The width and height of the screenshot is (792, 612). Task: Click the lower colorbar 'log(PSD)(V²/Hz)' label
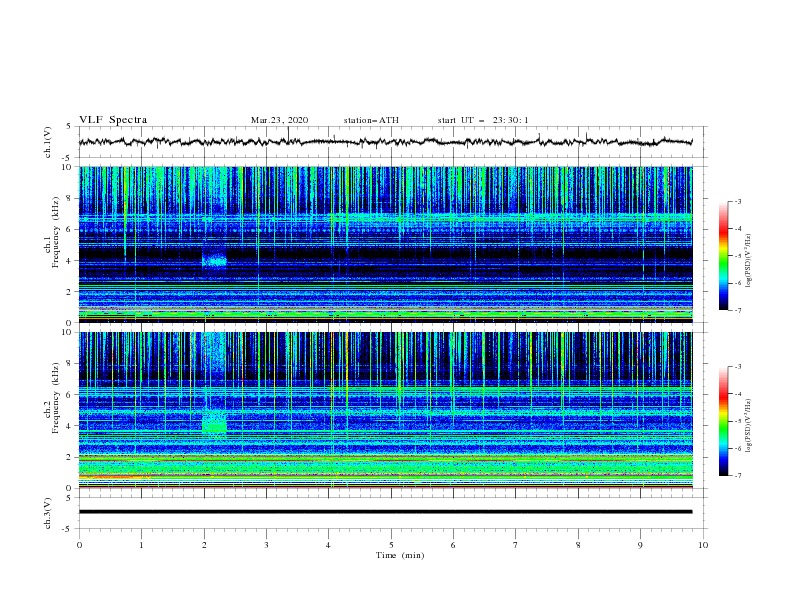749,425
